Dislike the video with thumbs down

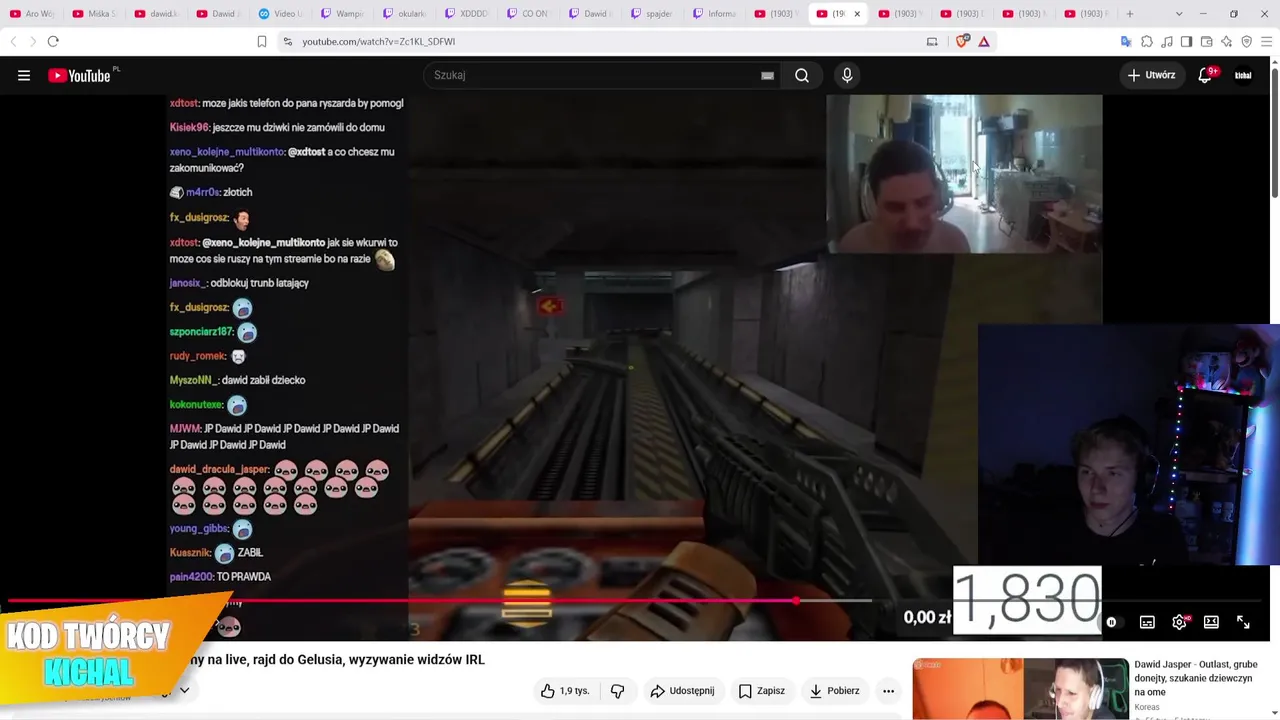coord(617,691)
